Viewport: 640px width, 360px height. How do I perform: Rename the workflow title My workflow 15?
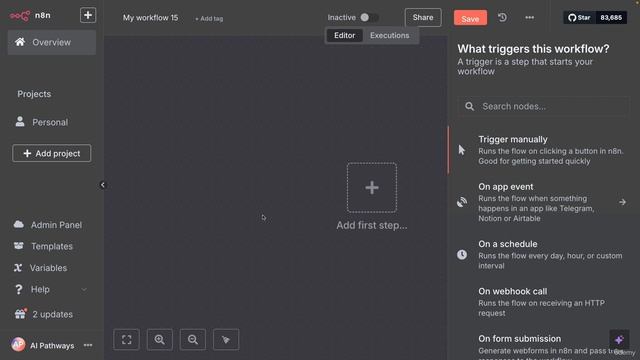150,18
